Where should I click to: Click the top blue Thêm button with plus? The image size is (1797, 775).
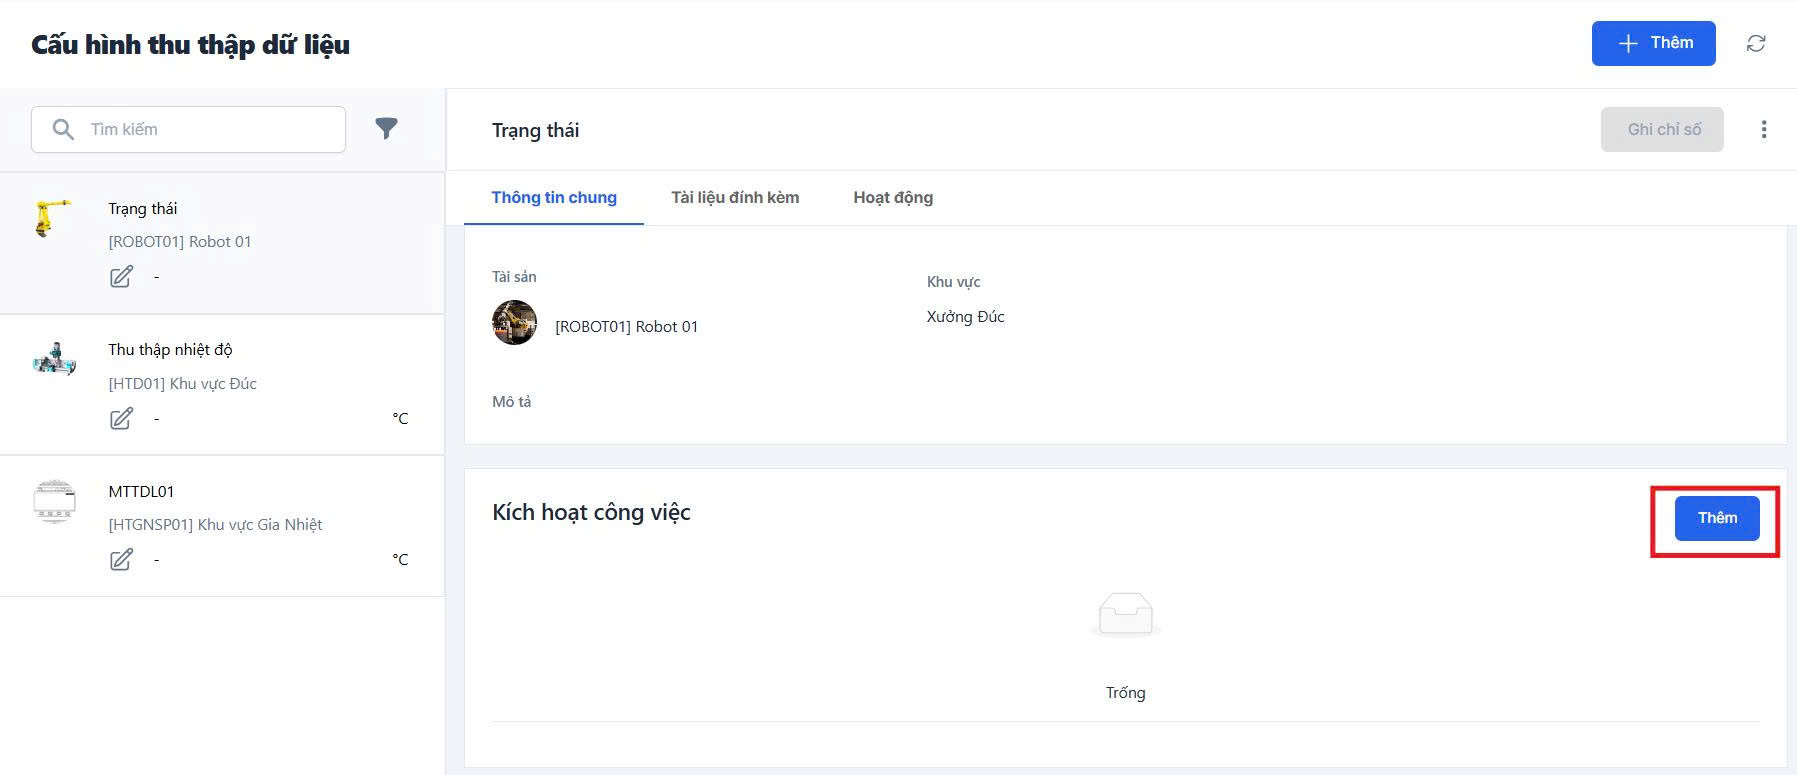click(x=1653, y=43)
